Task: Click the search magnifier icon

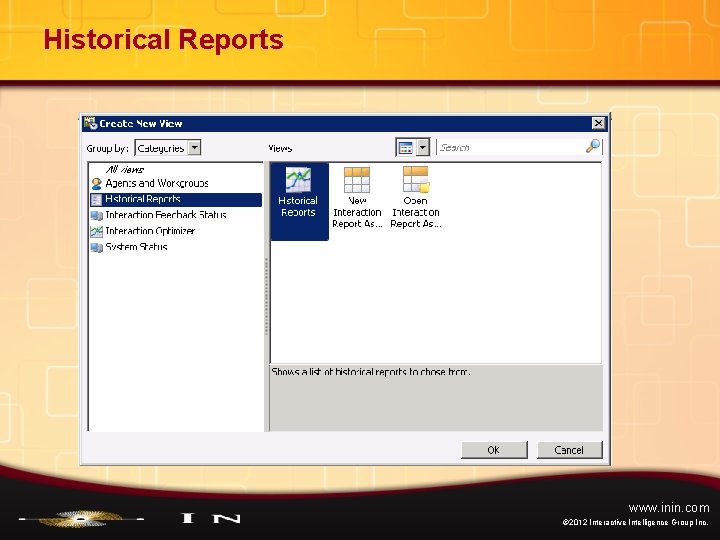Action: tap(593, 146)
